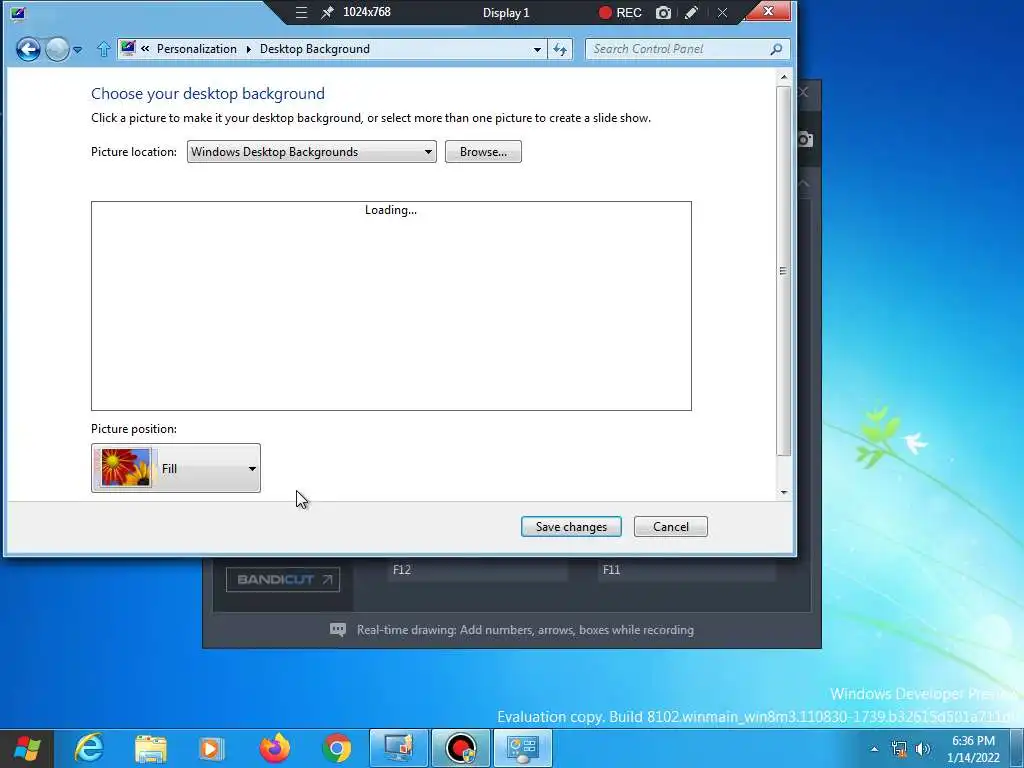The width and height of the screenshot is (1024, 768).
Task: Launch Firefox from taskbar
Action: click(274, 748)
